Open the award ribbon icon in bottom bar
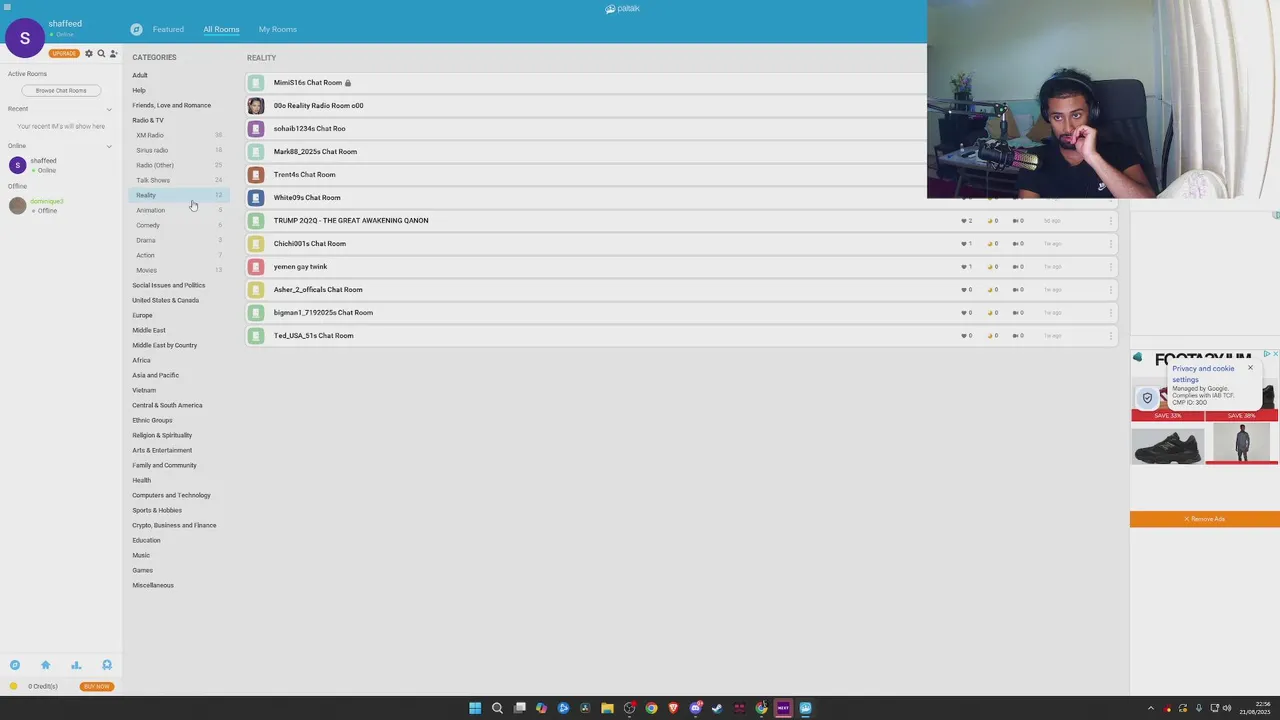Viewport: 1280px width, 720px height. [107, 665]
